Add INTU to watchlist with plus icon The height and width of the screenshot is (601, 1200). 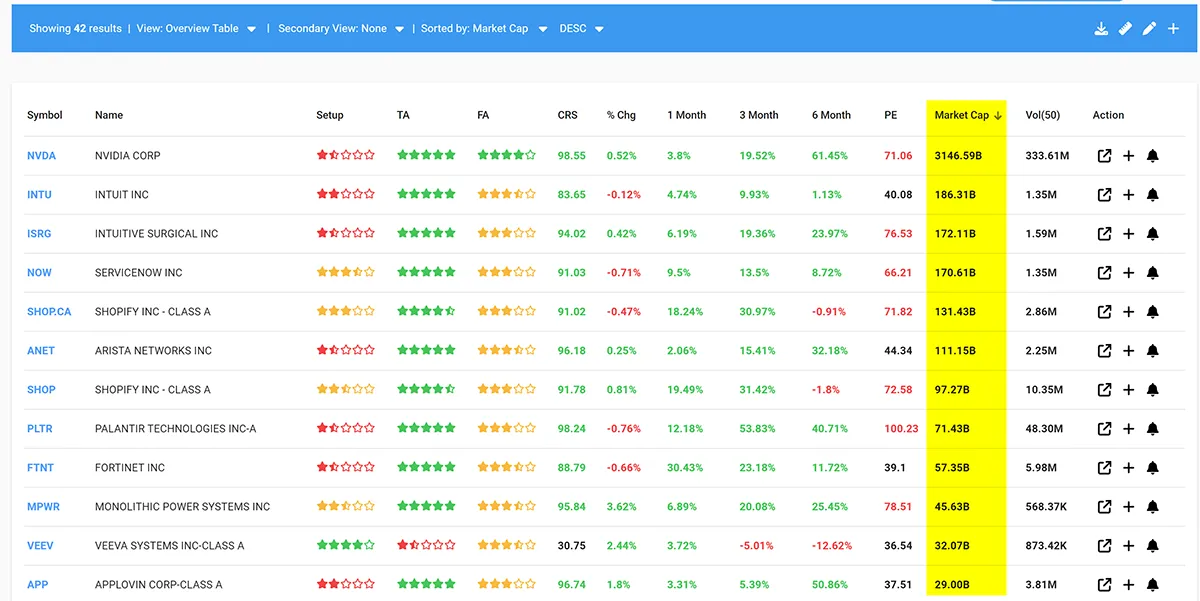[x=1128, y=195]
